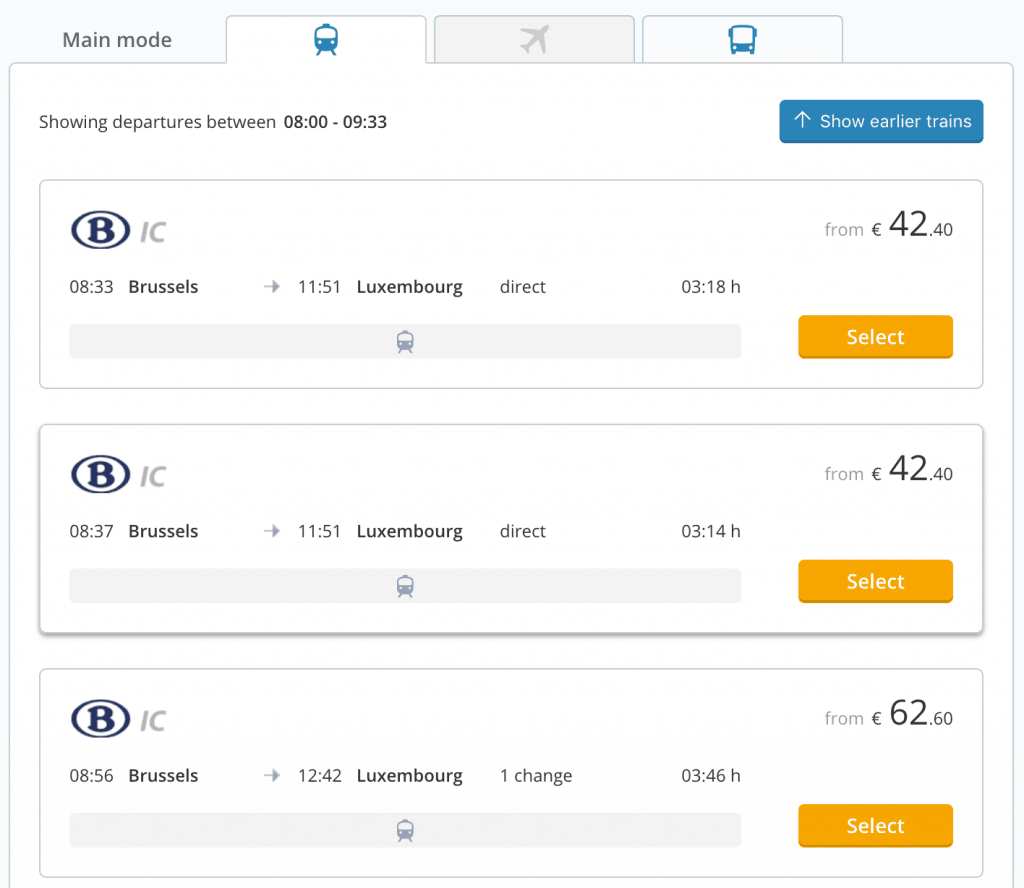Switch to the bus mode tab
The image size is (1024, 888).
742,40
